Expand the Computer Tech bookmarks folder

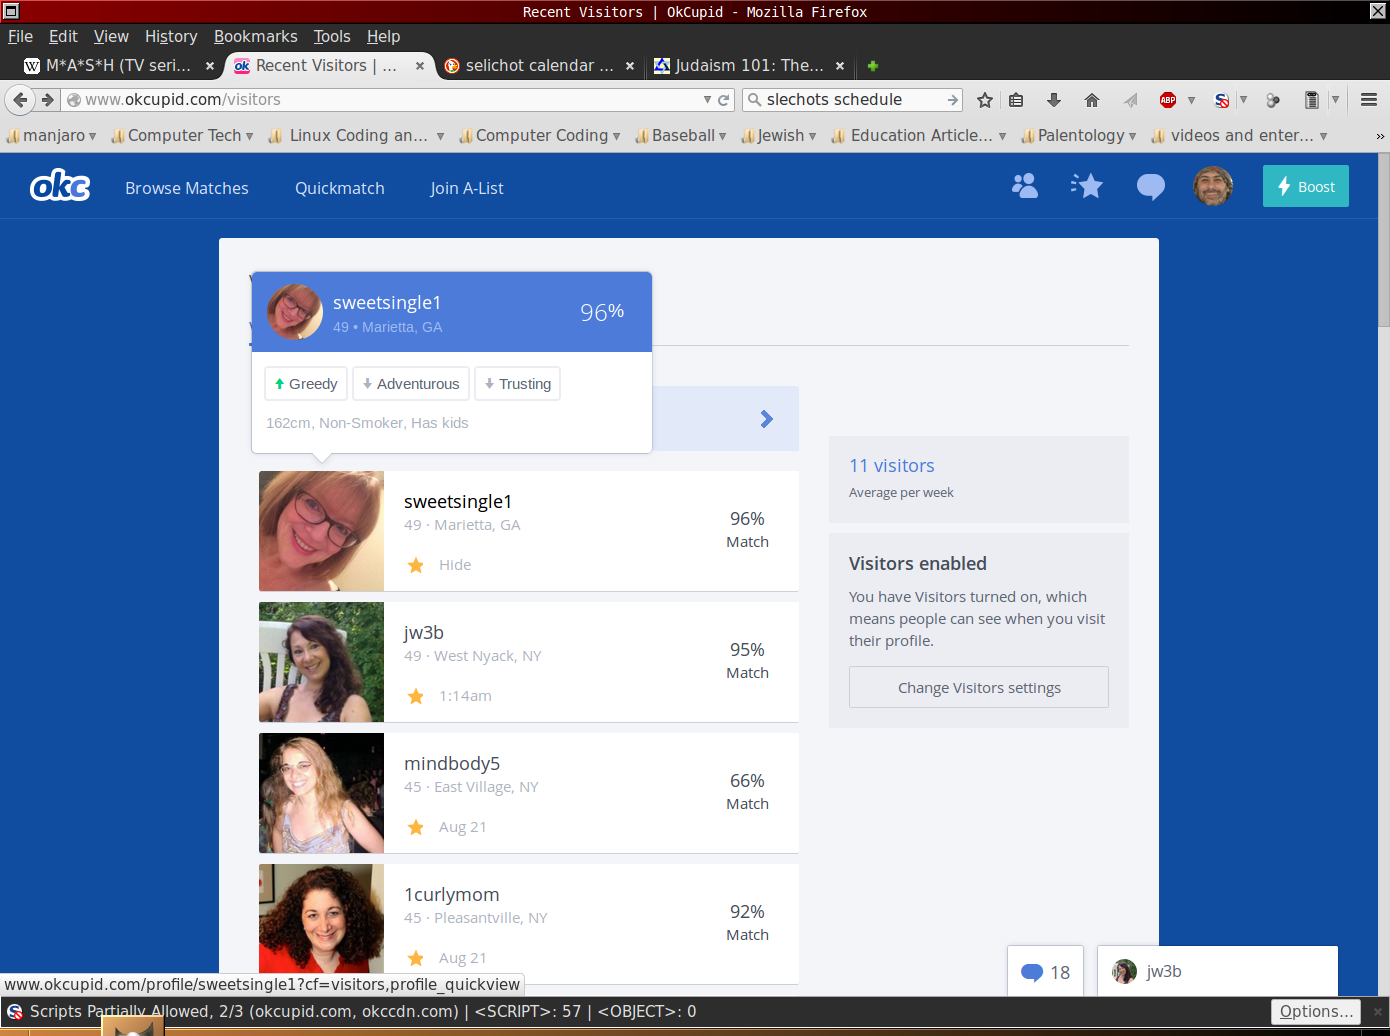(x=182, y=135)
